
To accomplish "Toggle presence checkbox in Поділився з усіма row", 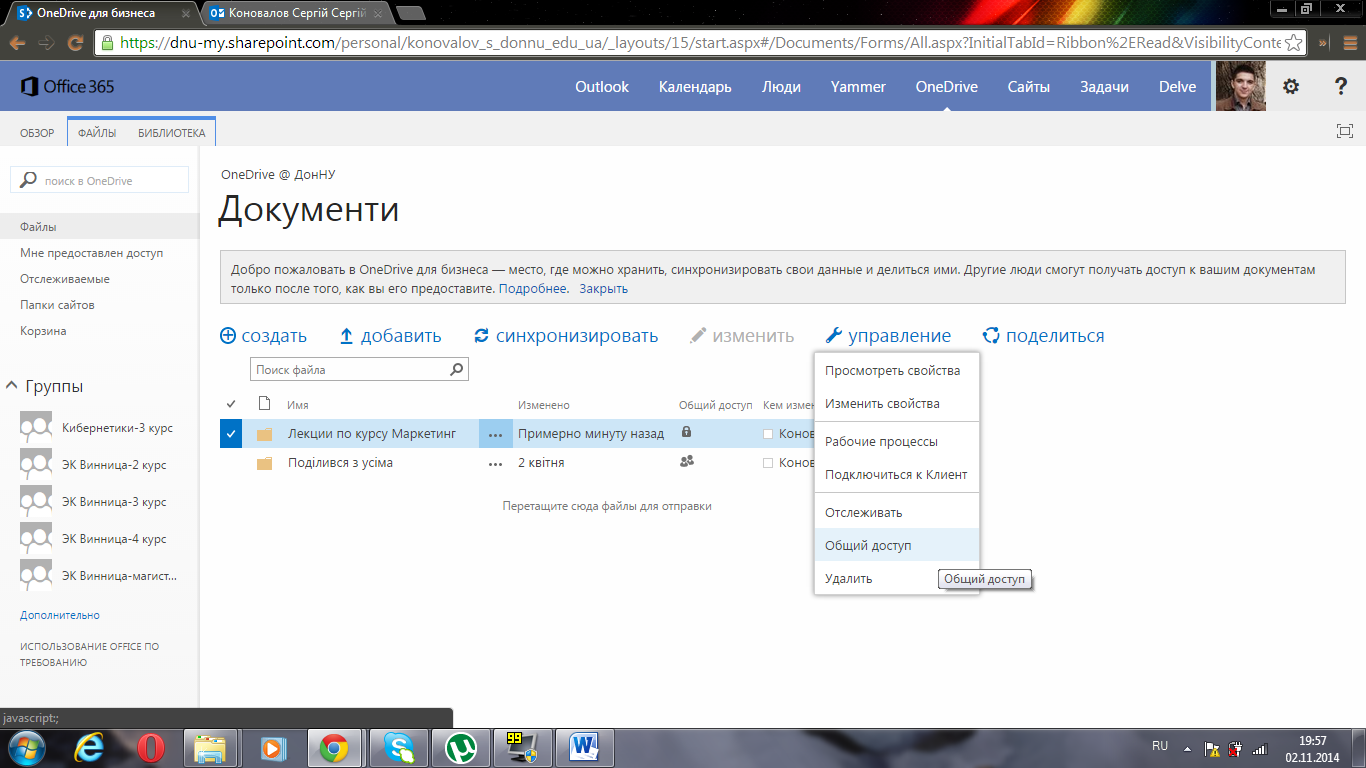I will [768, 463].
